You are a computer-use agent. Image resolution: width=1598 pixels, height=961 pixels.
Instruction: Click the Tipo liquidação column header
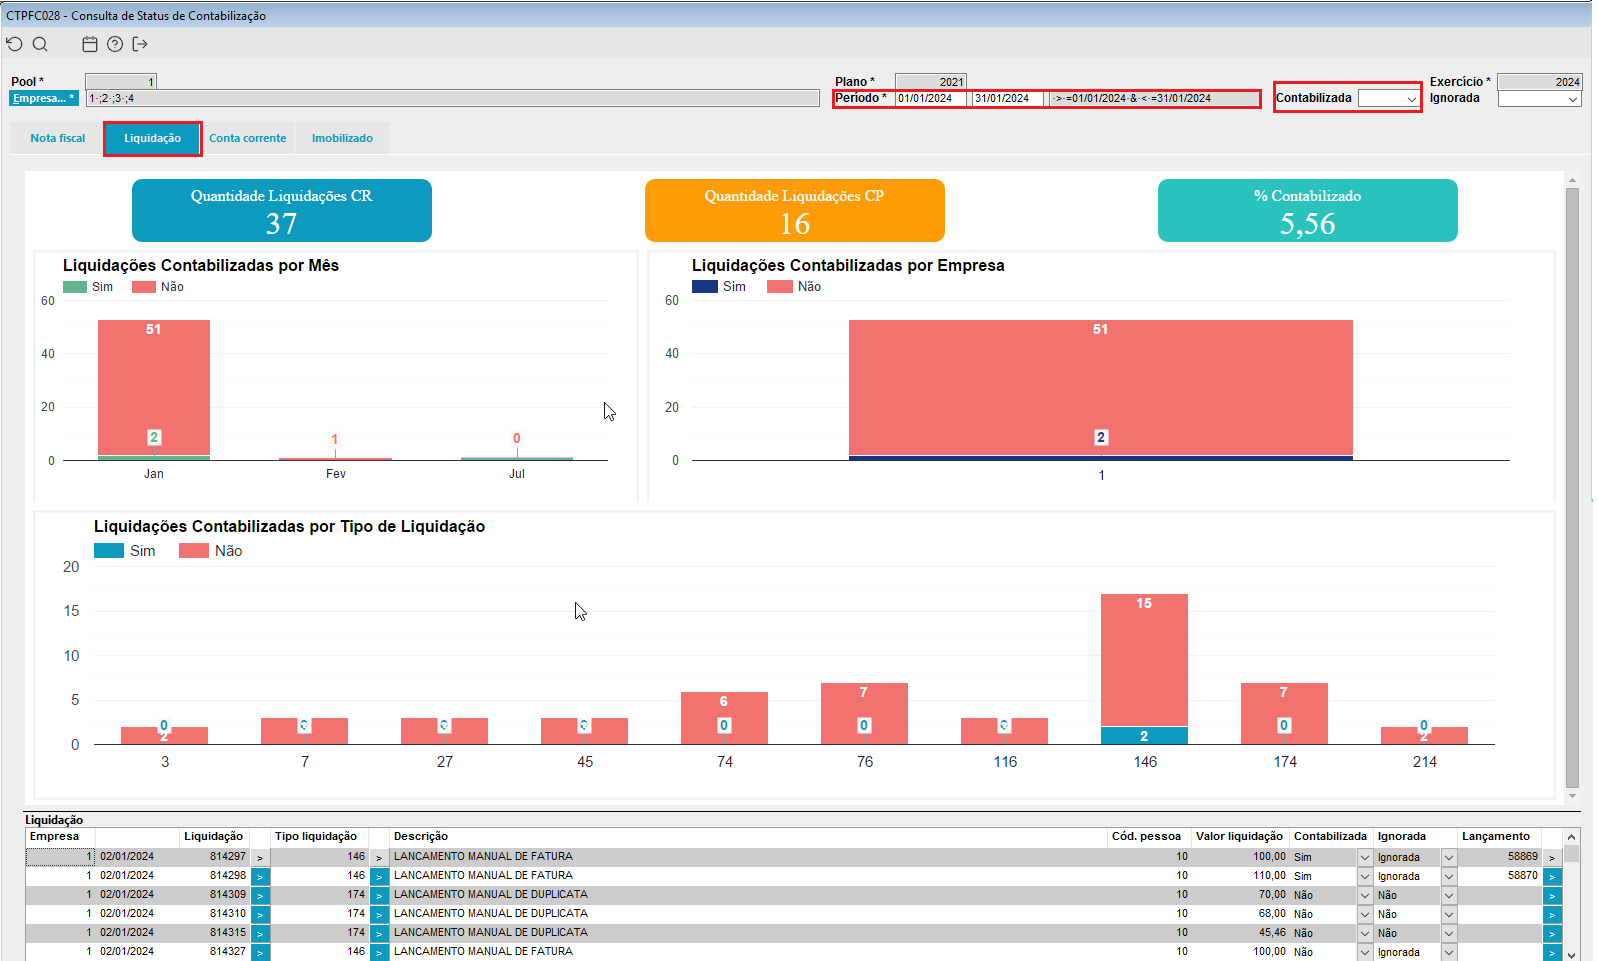click(x=316, y=837)
